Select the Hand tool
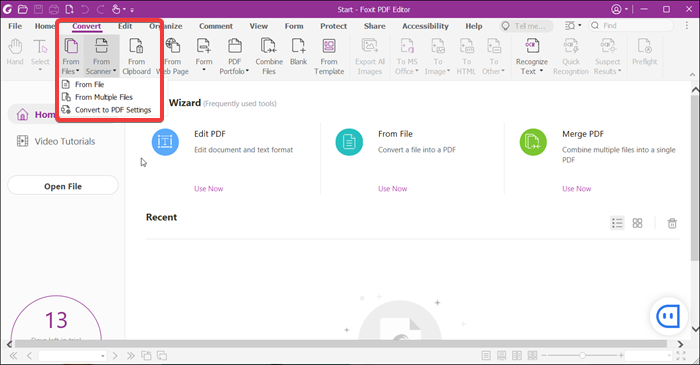 (15, 53)
